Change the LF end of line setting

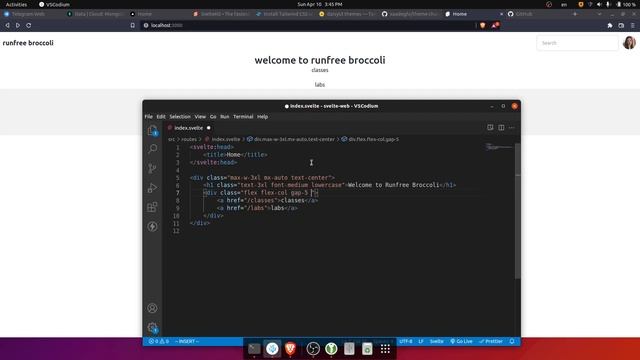[421, 341]
